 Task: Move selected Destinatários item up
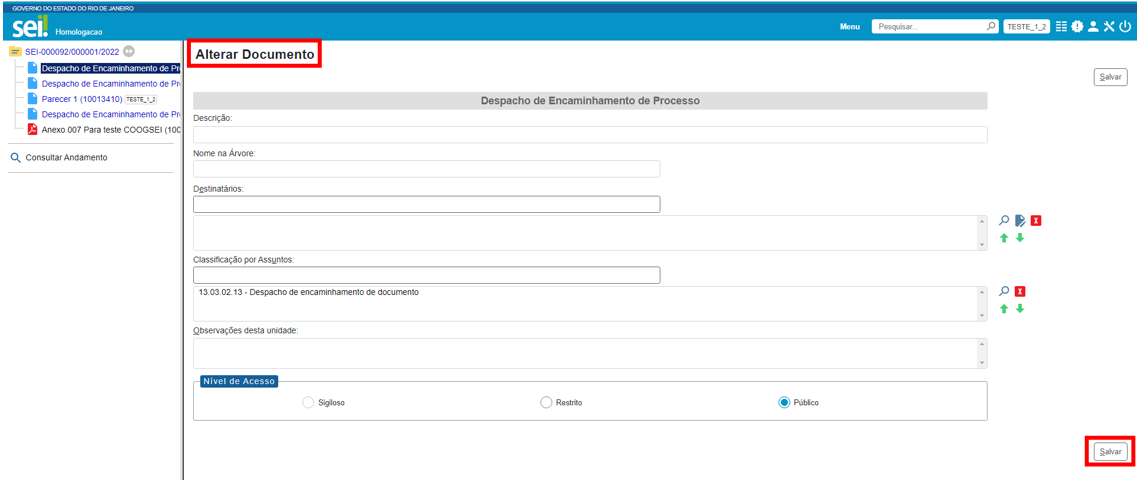click(1004, 238)
